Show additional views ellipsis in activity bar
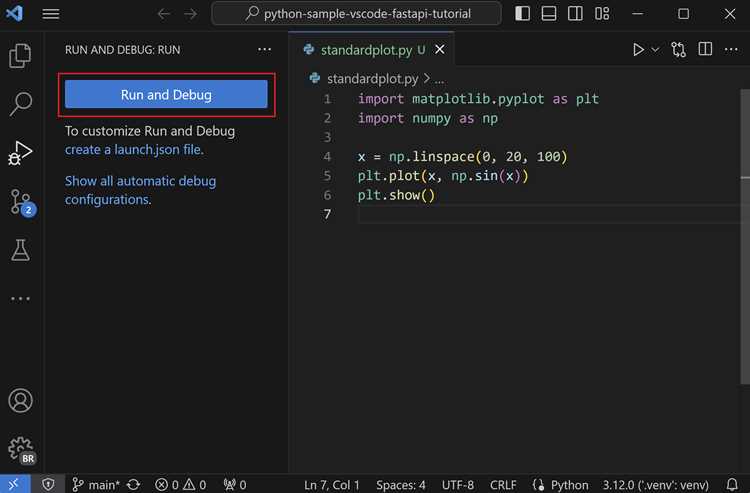 pos(20,299)
